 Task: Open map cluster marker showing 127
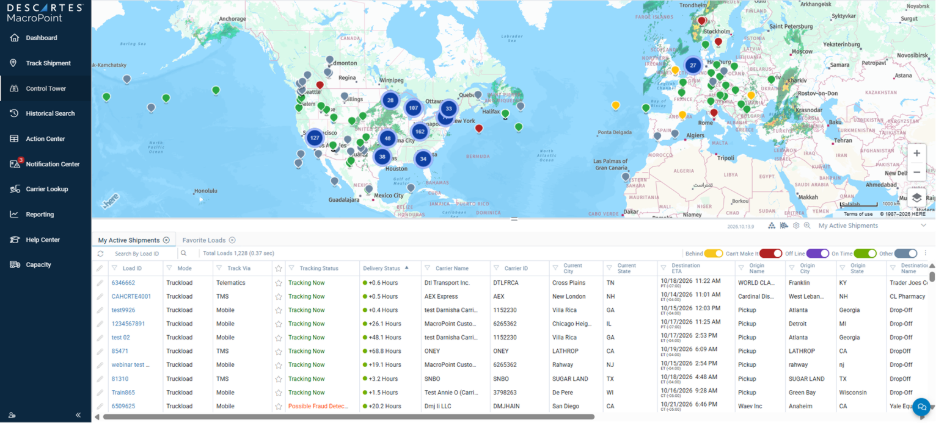pos(315,138)
